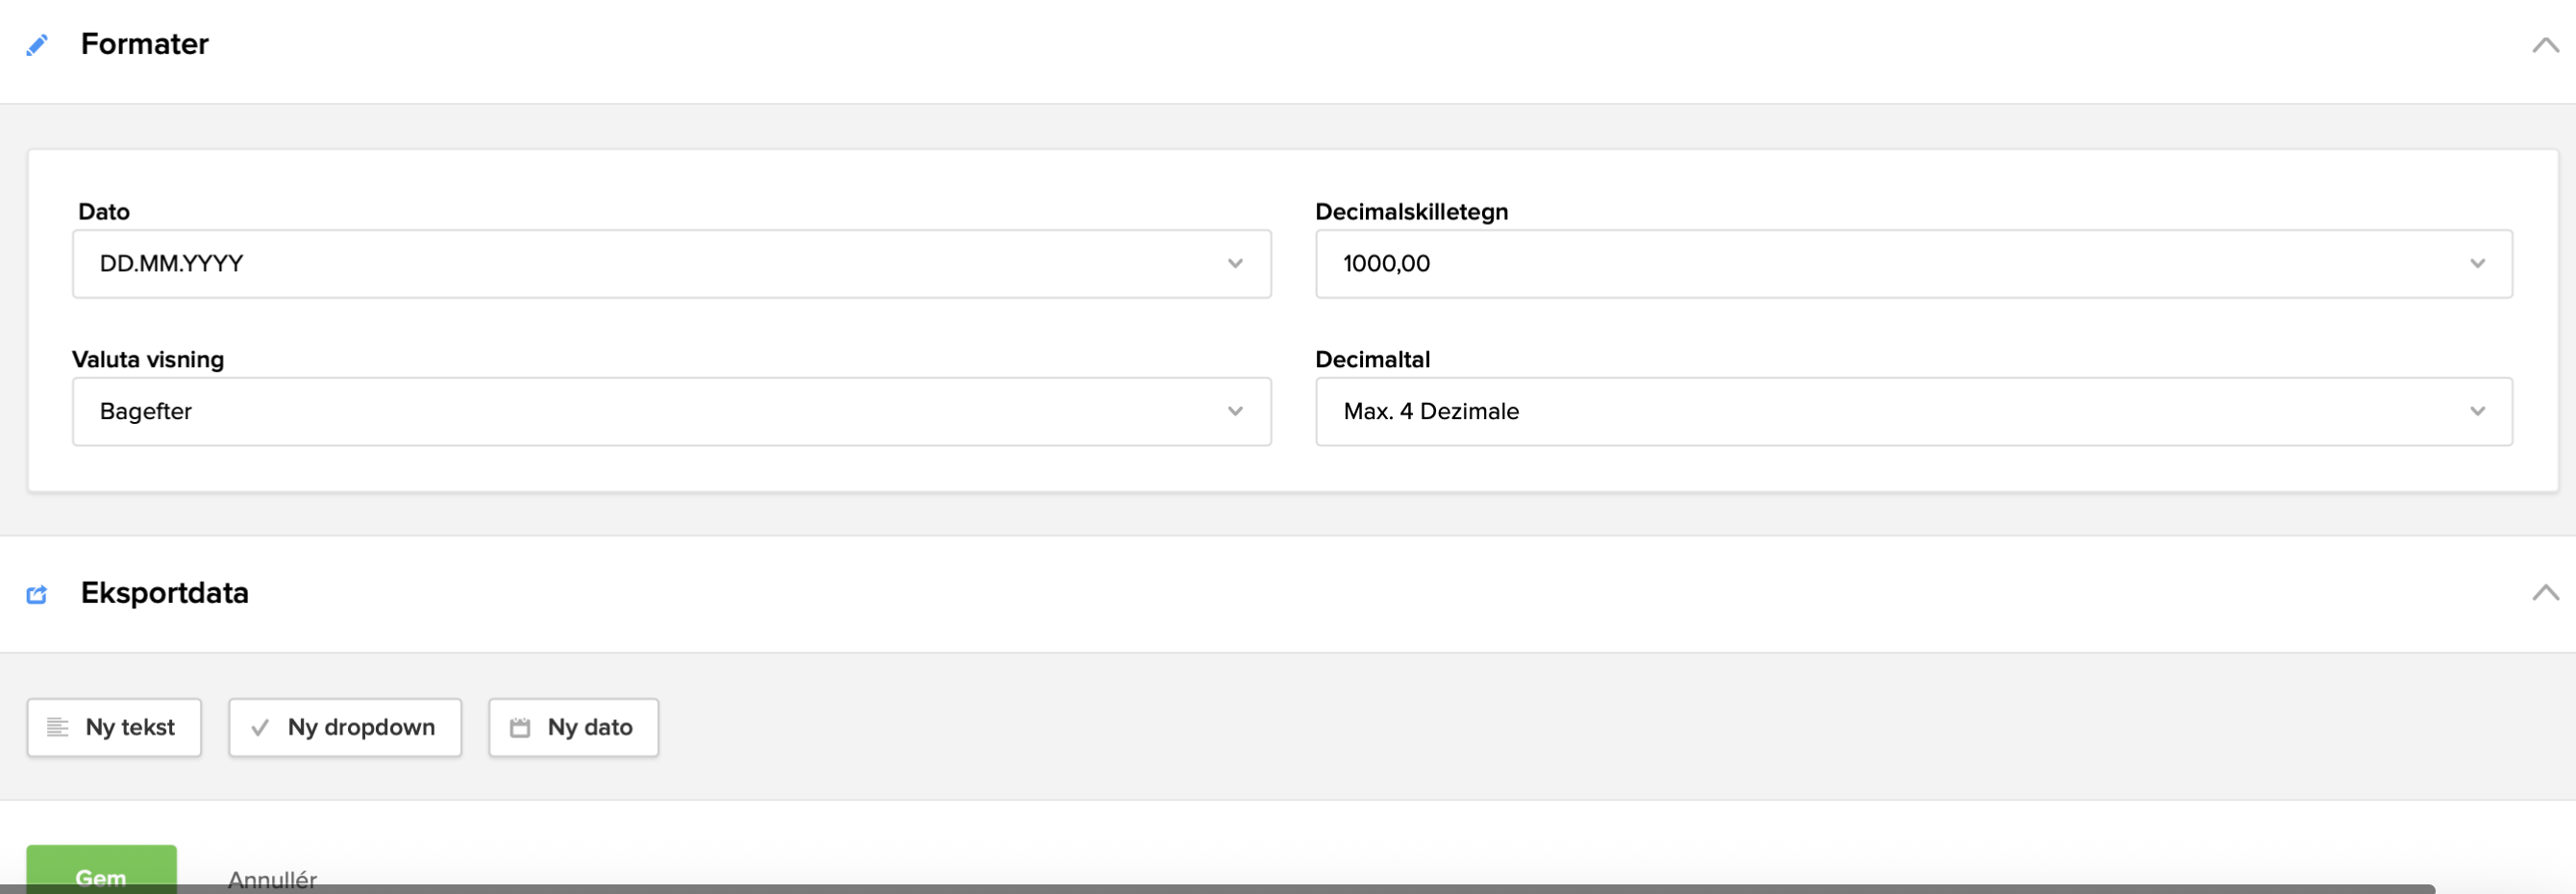Click the export icon beside Eksportdata
Image resolution: width=2576 pixels, height=894 pixels.
tap(37, 594)
